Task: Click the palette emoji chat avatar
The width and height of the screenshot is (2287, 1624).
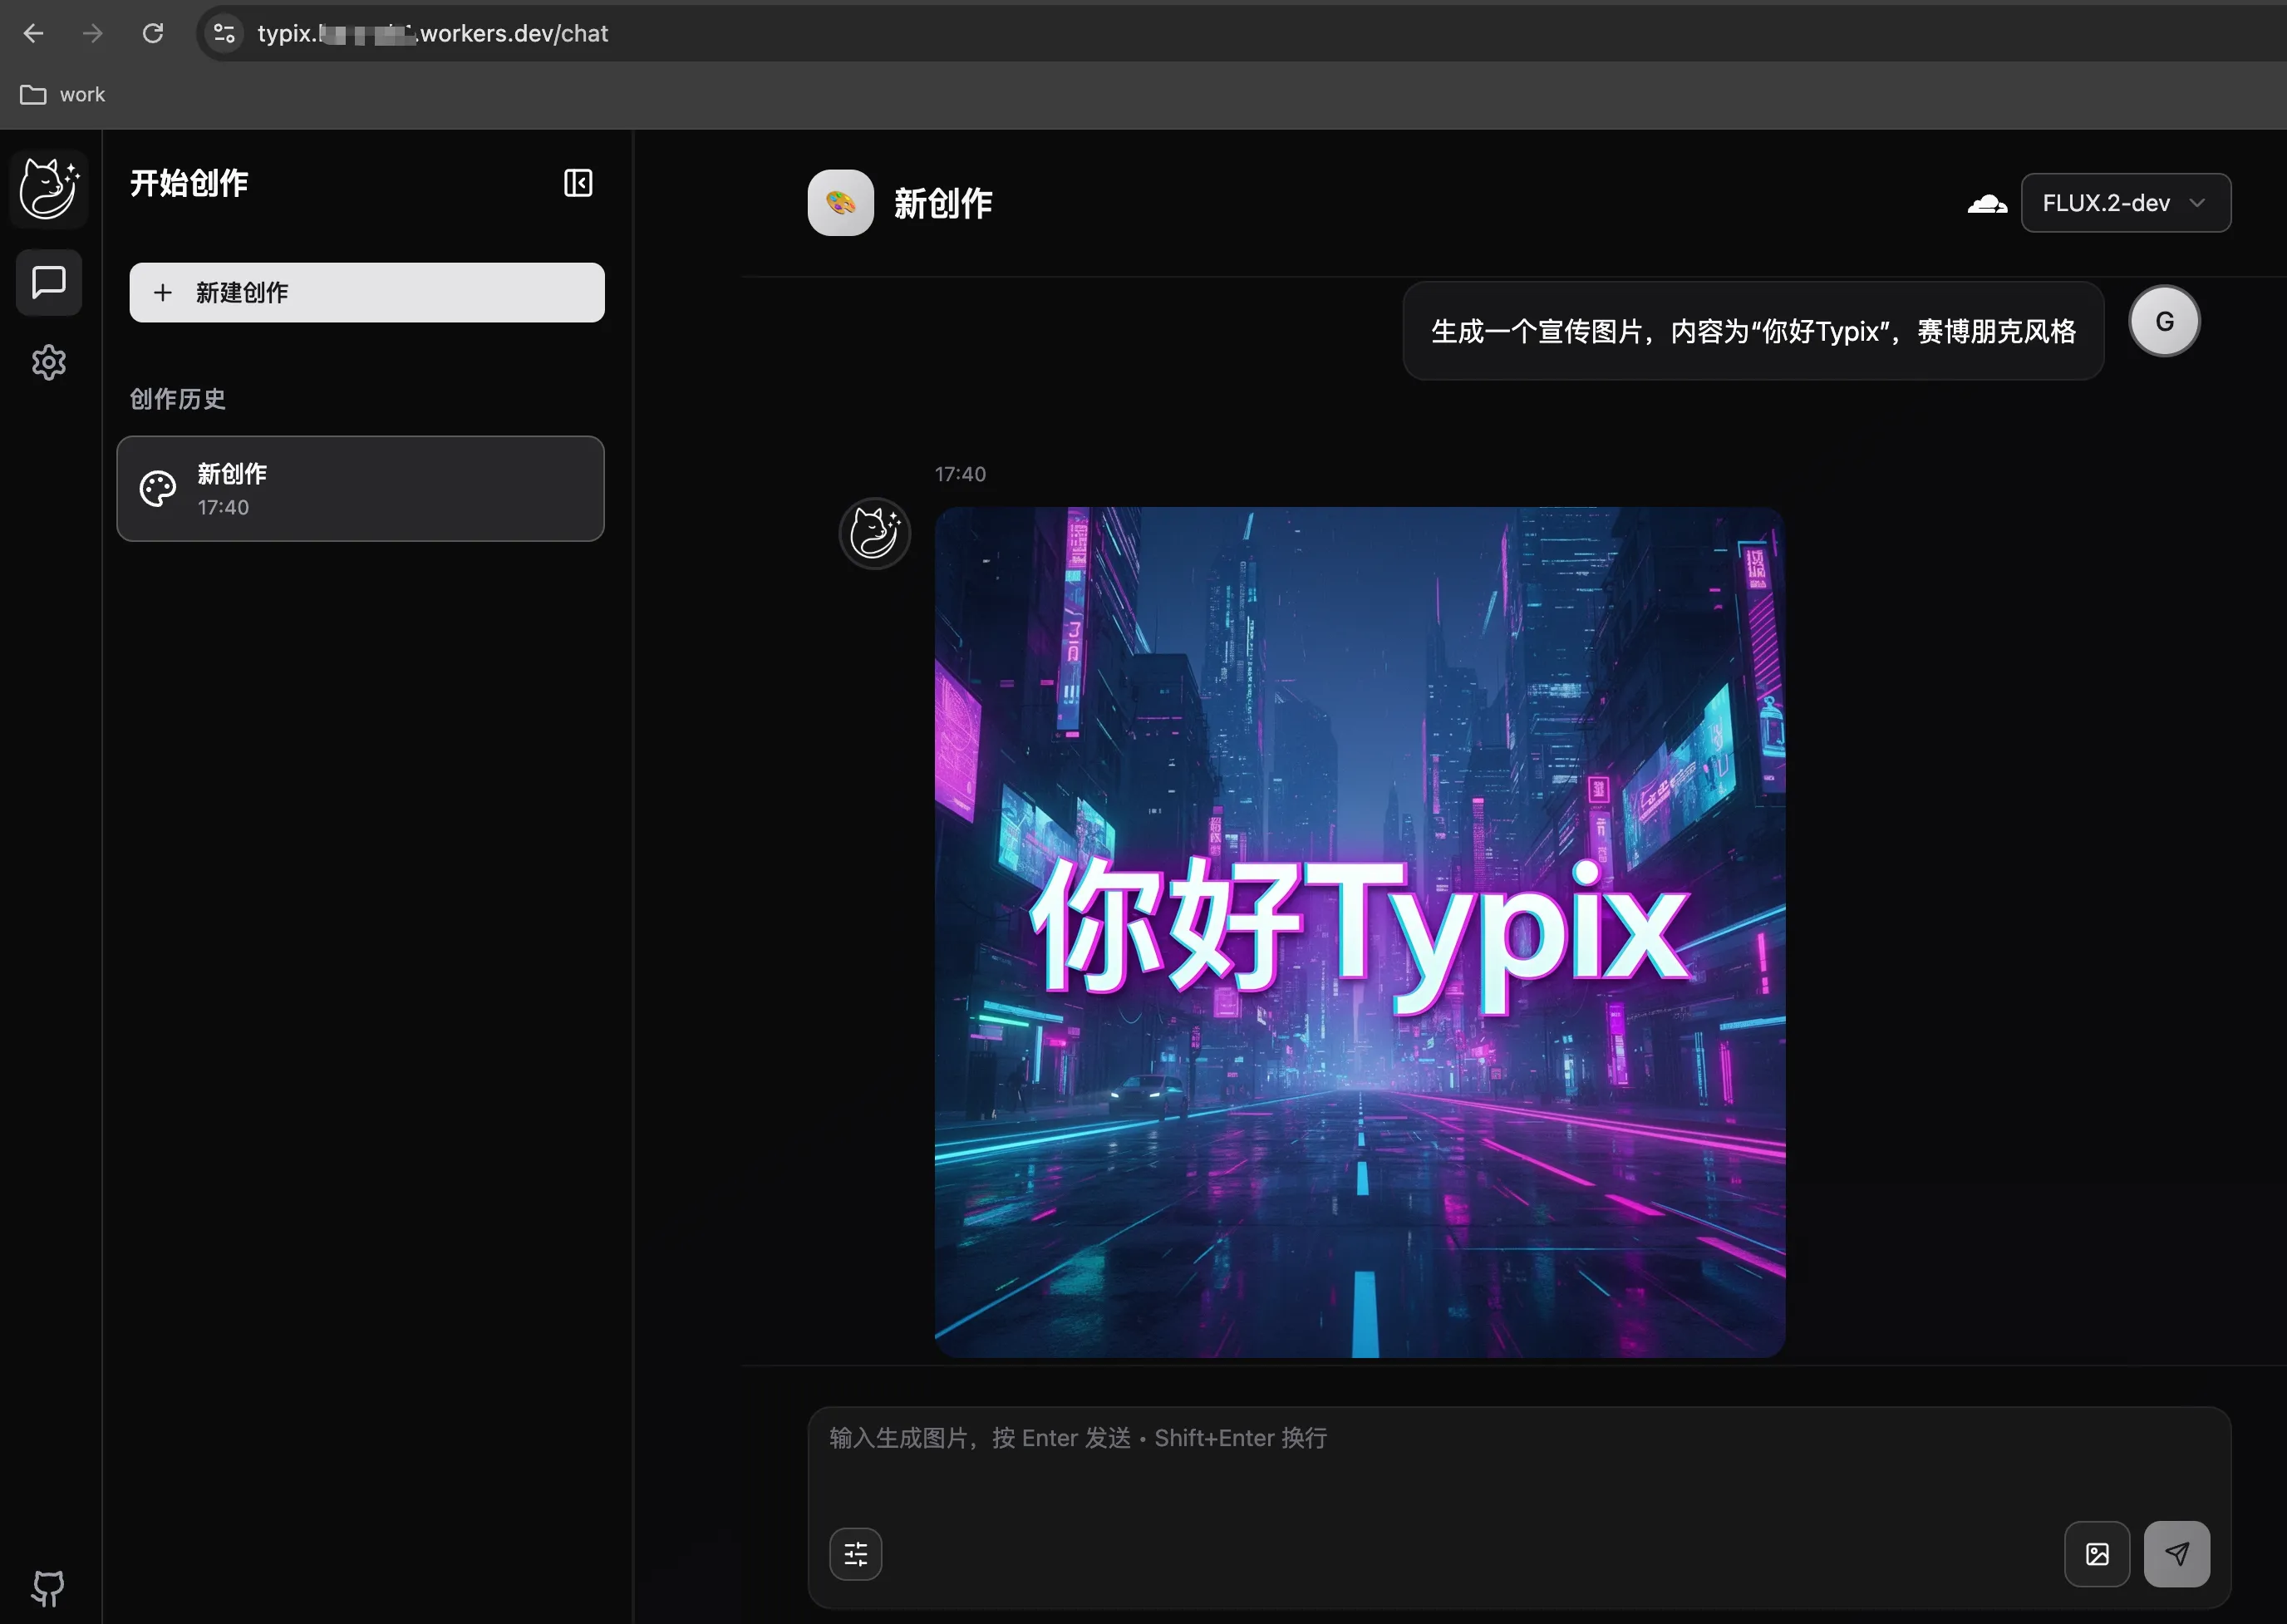Action: point(840,203)
